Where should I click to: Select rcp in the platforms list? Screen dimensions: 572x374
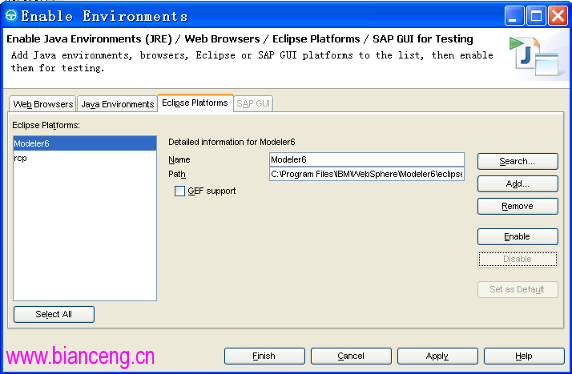(85, 158)
